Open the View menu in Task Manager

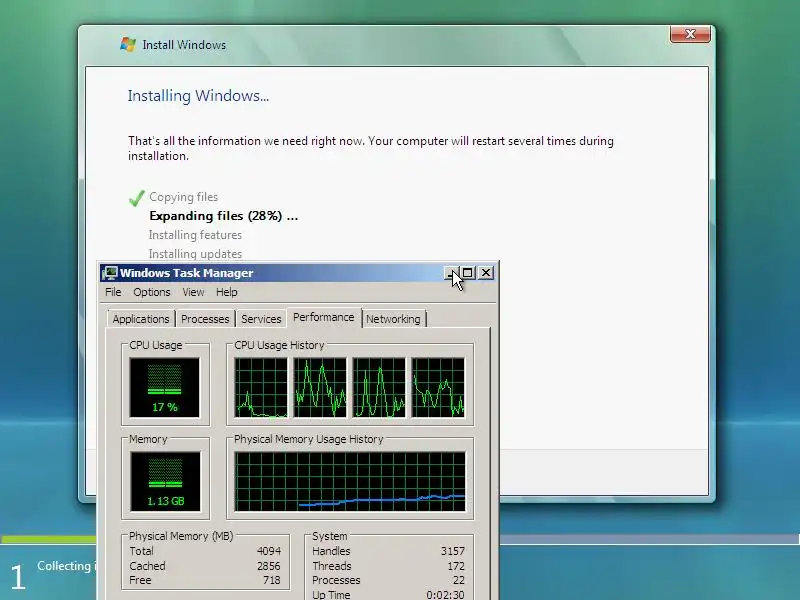(193, 292)
